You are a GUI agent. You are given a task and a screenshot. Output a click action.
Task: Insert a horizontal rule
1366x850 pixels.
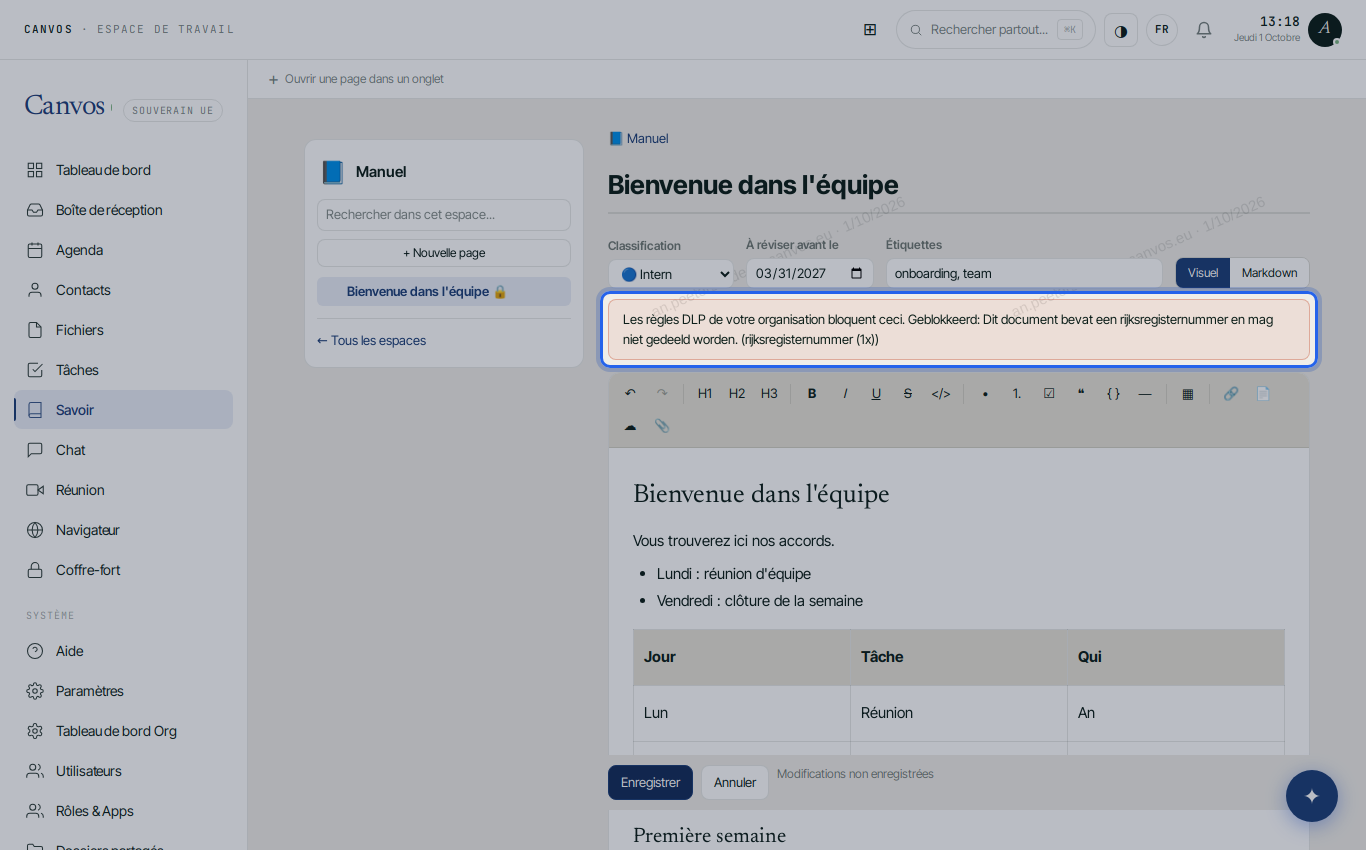click(1145, 393)
